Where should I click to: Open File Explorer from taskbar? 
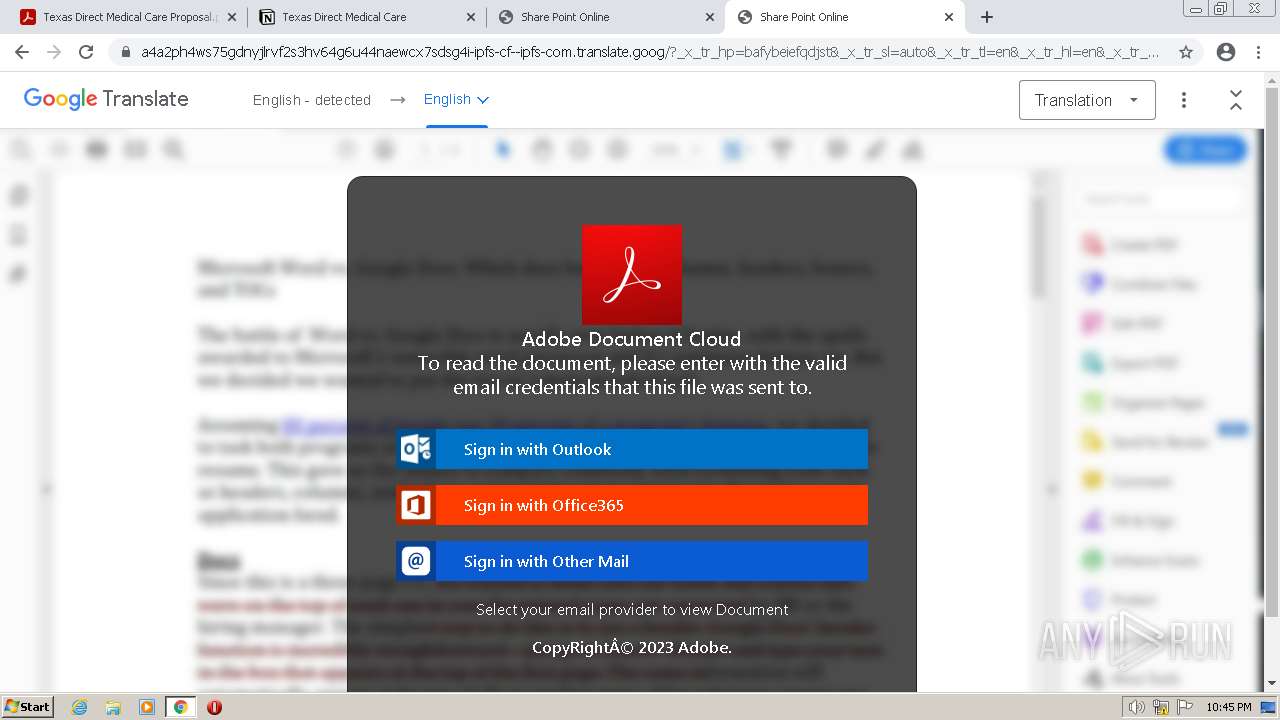tap(113, 707)
